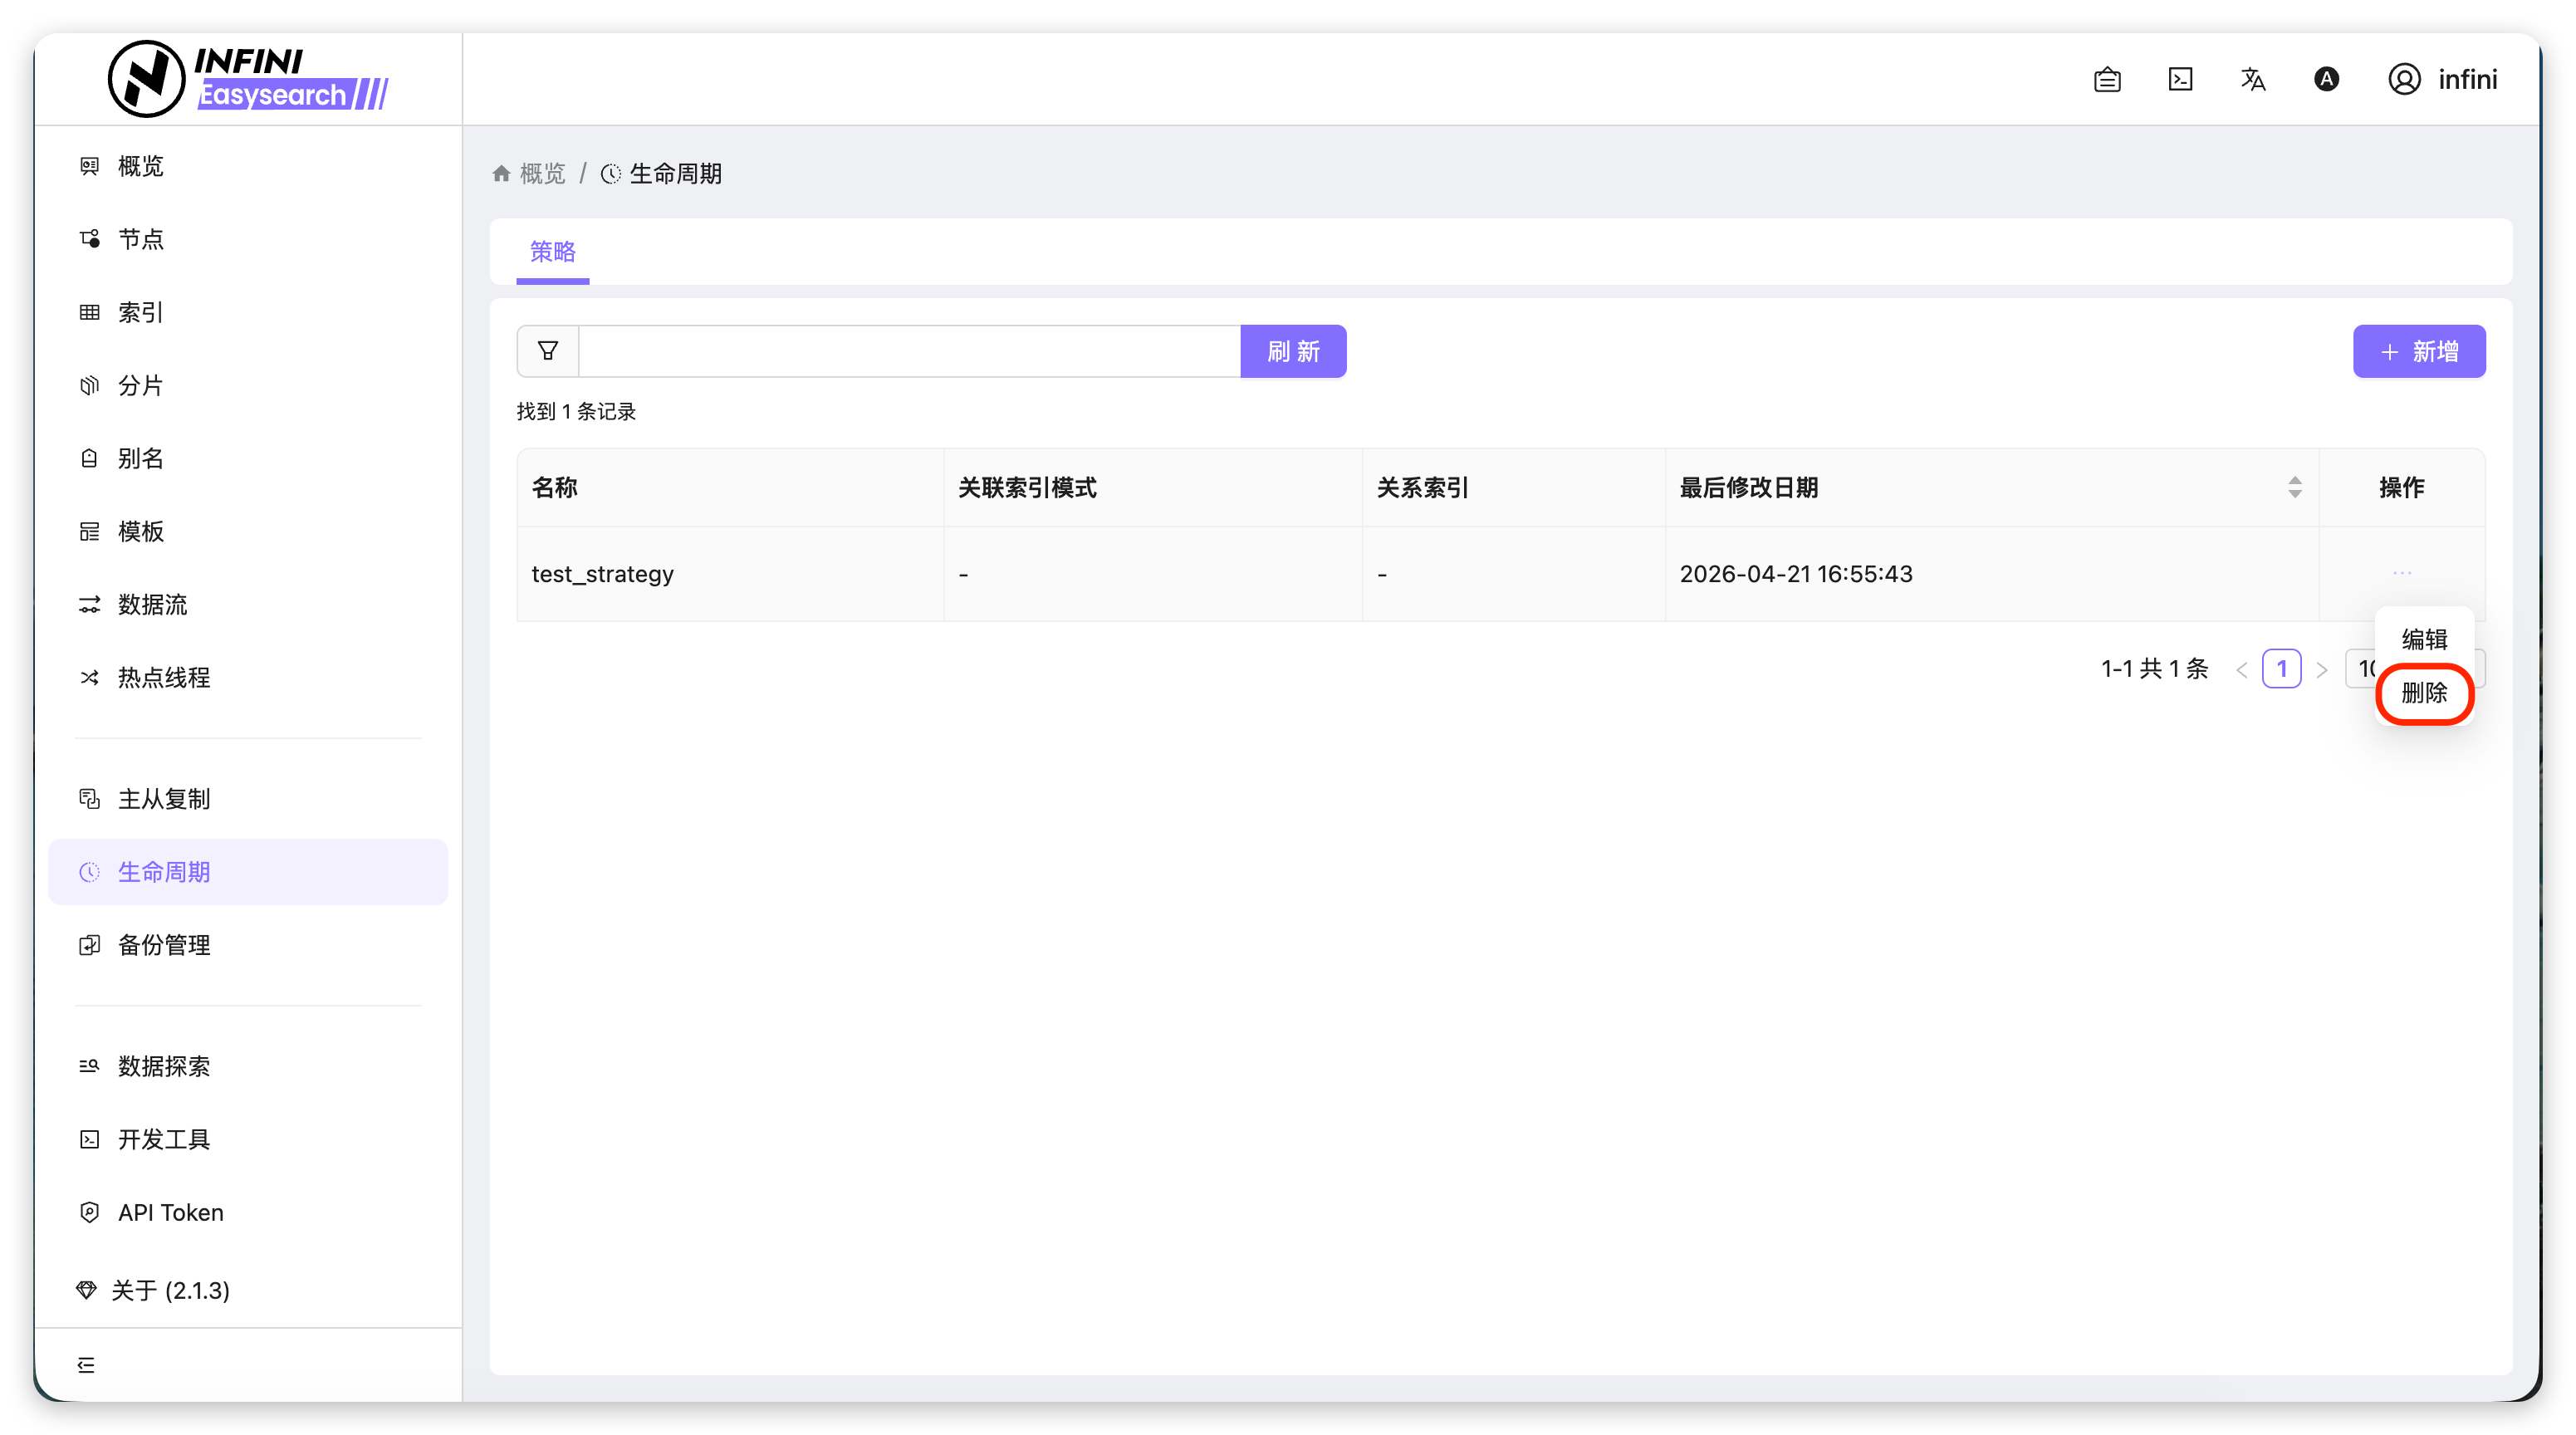Open 备份管理 in the sidebar
Viewport: 2576px width, 1435px height.
pyautogui.click(x=164, y=945)
